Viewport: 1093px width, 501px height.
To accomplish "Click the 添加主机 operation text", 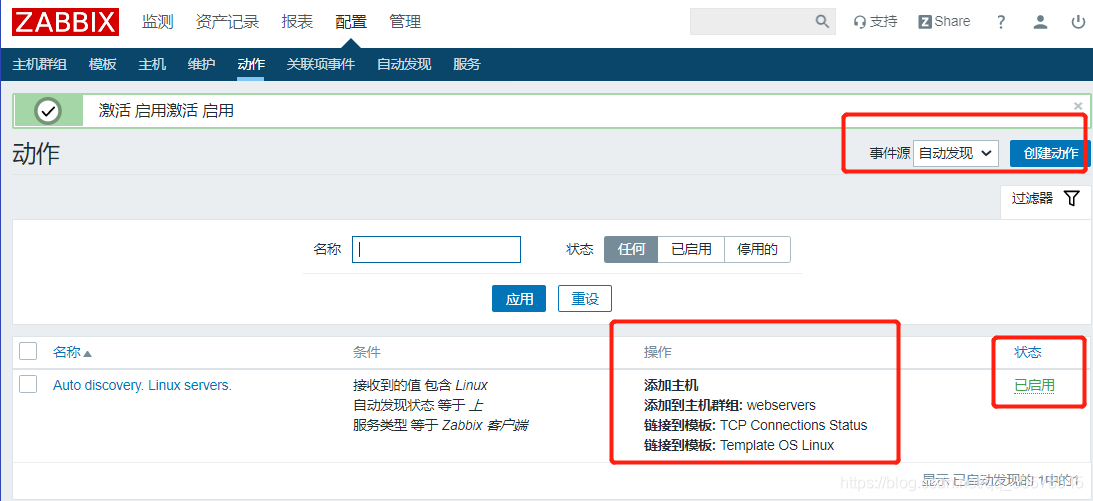I will (x=671, y=385).
